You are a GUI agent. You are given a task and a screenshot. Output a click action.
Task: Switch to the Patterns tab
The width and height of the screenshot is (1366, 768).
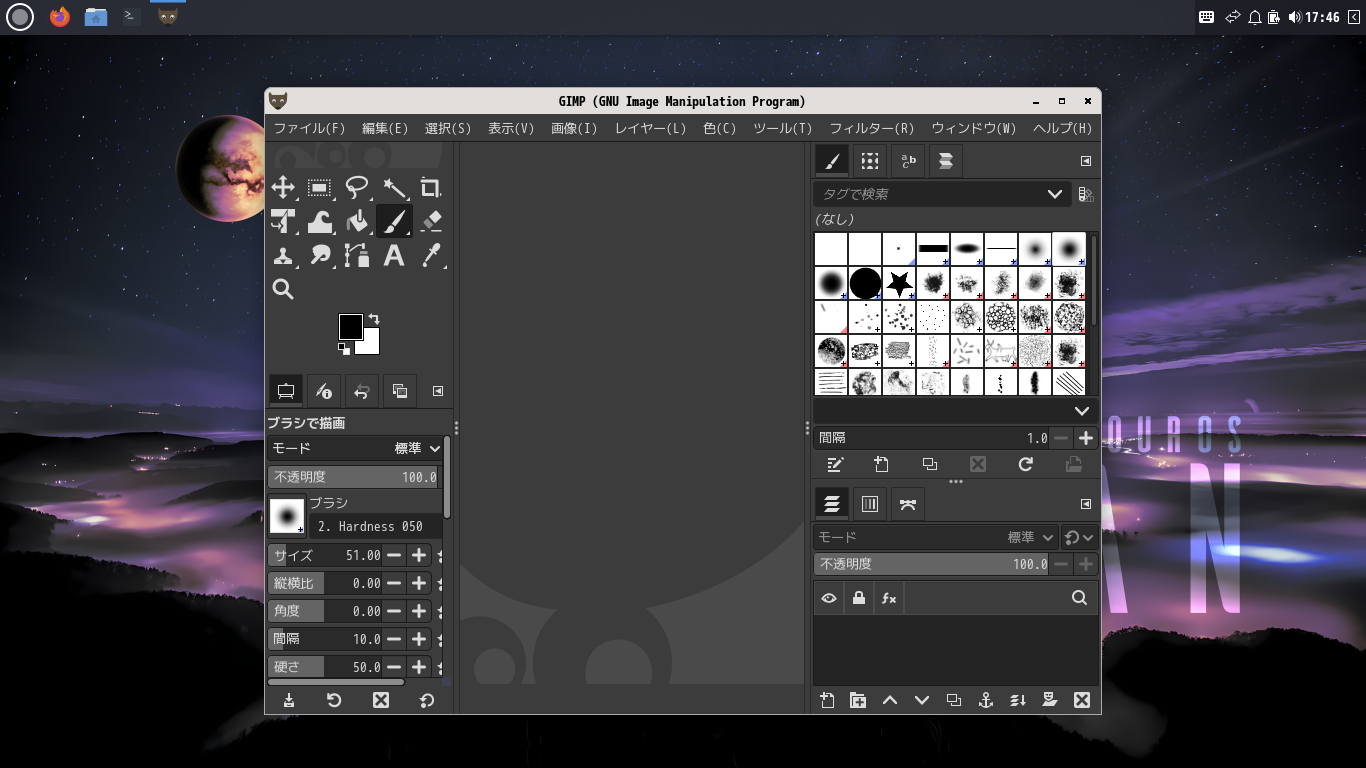coord(870,161)
